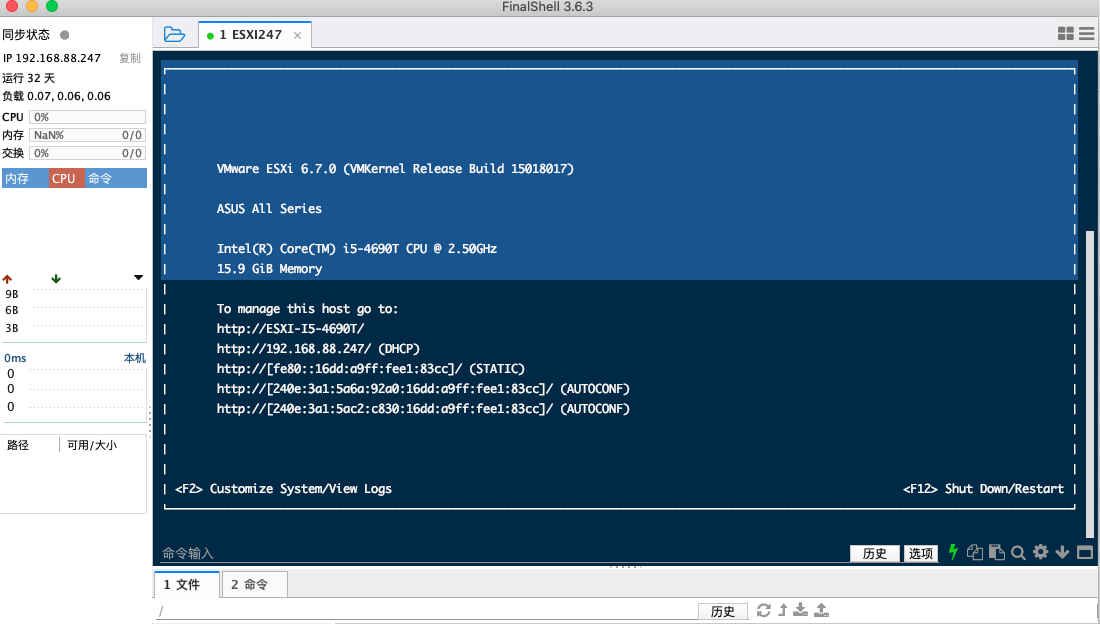
Task: Switch to the 2 命令 tab
Action: (254, 584)
